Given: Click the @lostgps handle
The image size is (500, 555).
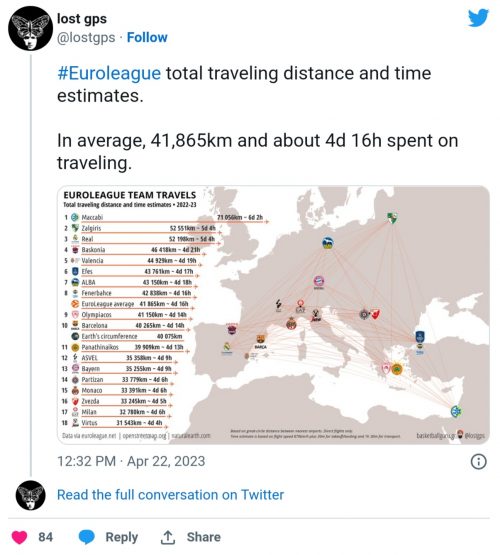Looking at the screenshot, I should point(86,38).
